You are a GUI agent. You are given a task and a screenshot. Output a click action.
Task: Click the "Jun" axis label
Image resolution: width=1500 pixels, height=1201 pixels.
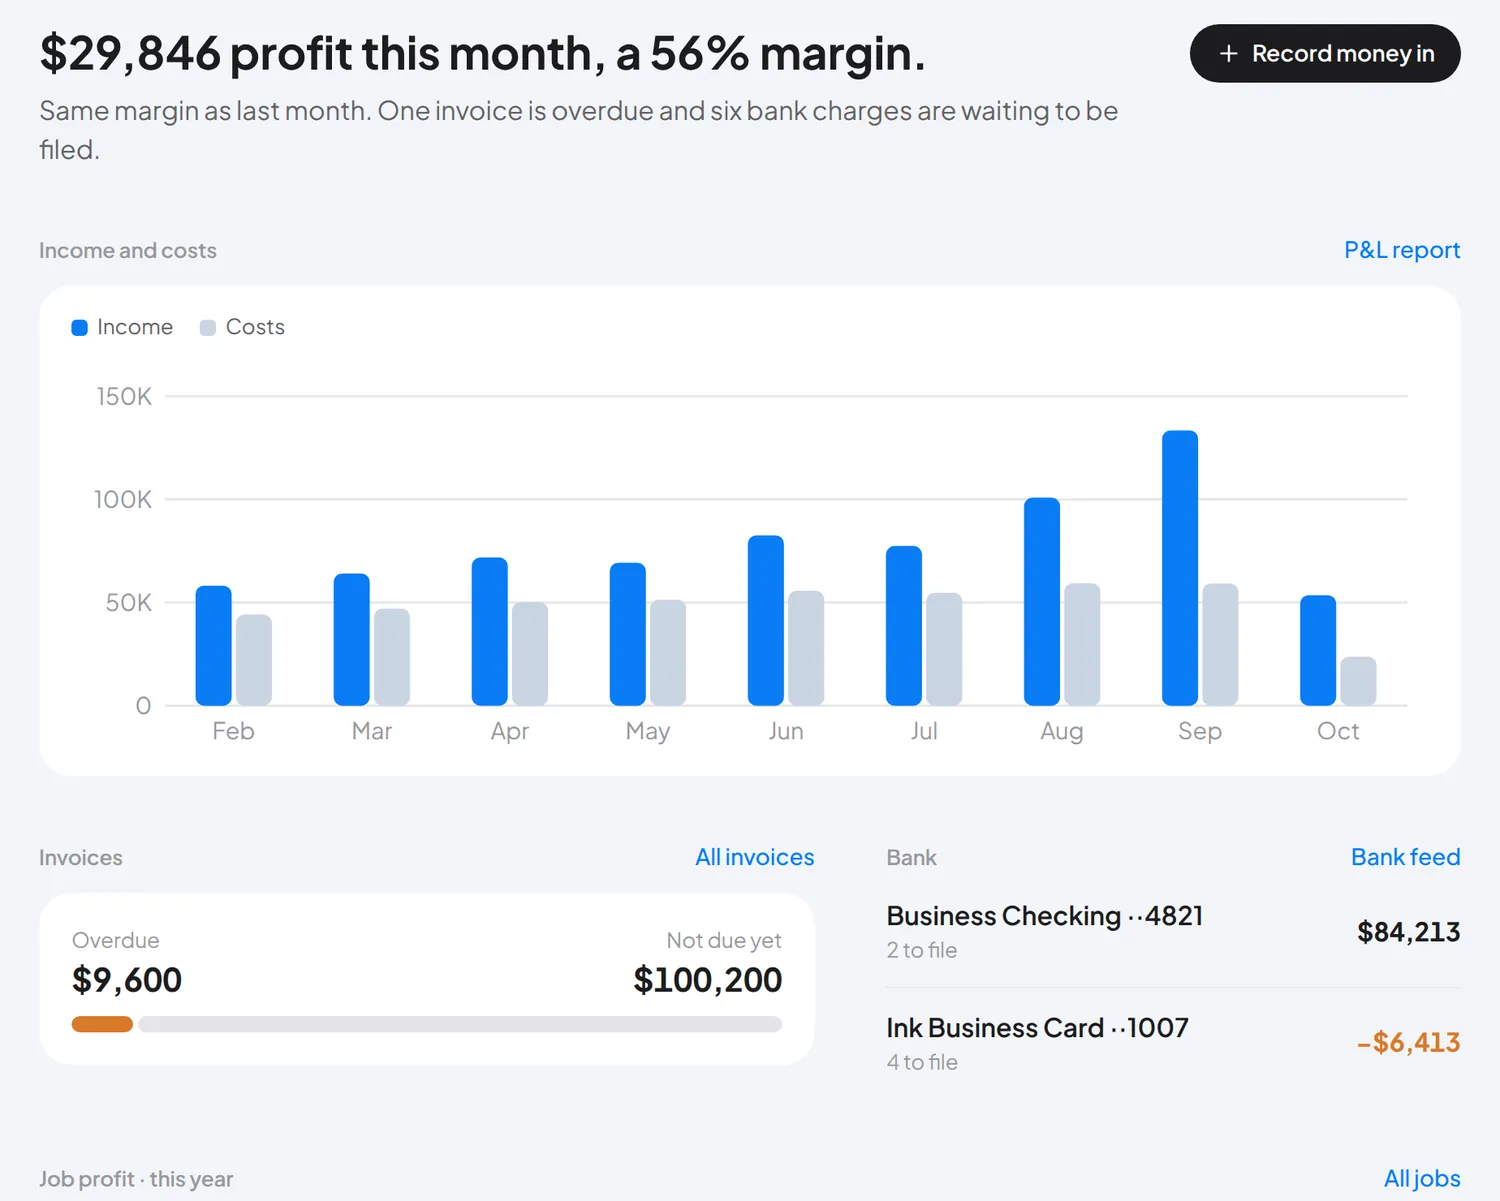(x=786, y=731)
